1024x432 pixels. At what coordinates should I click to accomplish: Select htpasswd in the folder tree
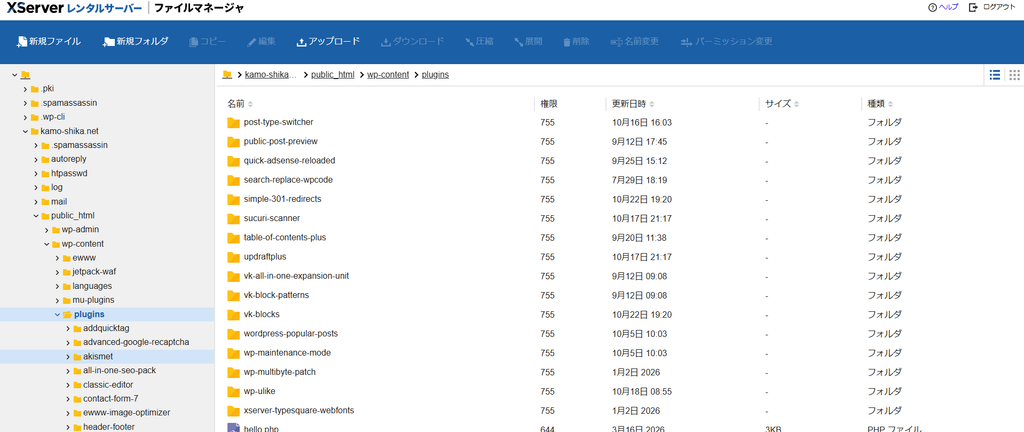(69, 174)
